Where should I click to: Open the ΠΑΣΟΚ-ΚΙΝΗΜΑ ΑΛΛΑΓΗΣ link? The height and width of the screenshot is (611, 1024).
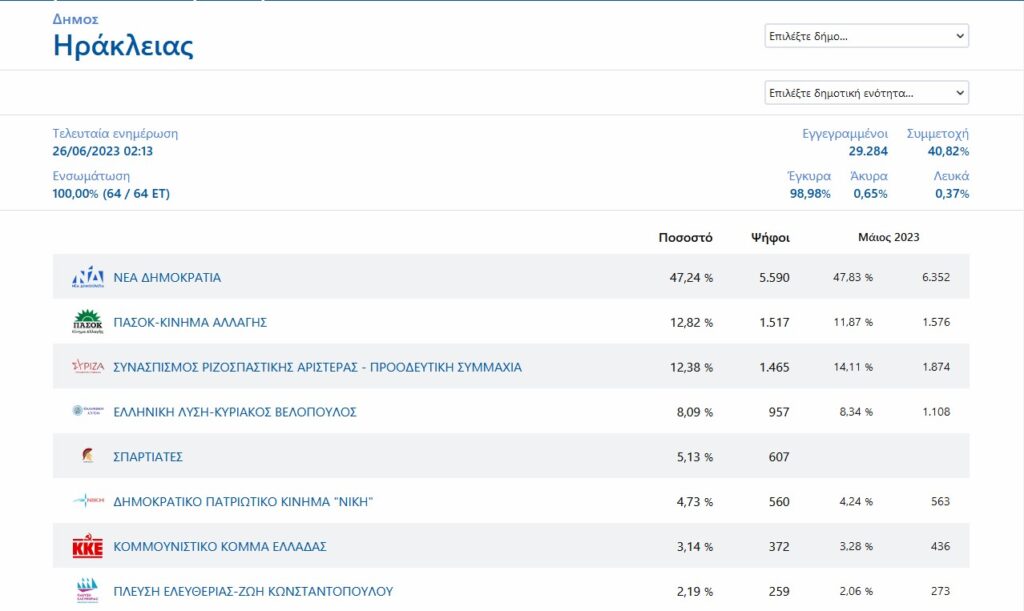click(190, 322)
